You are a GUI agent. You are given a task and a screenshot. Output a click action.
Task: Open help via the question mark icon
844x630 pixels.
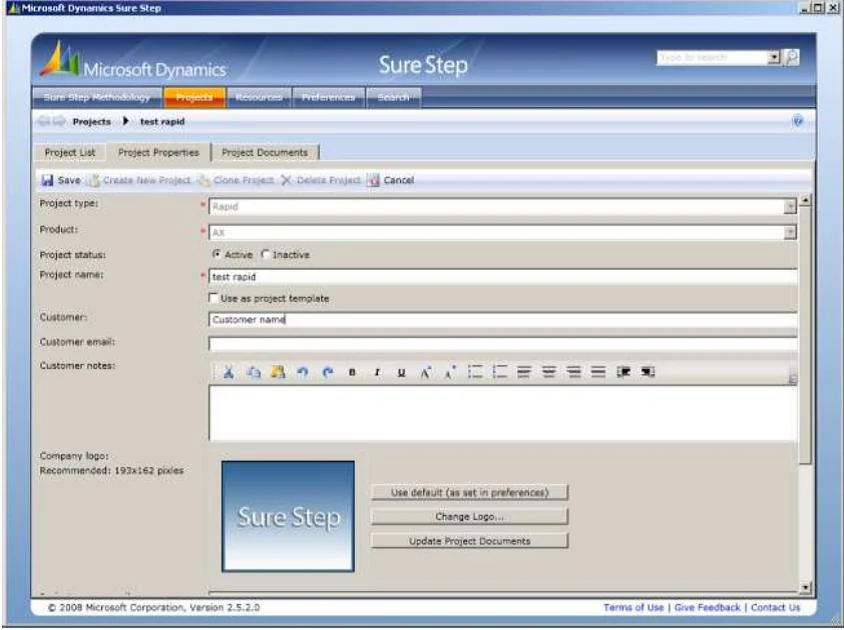[797, 121]
